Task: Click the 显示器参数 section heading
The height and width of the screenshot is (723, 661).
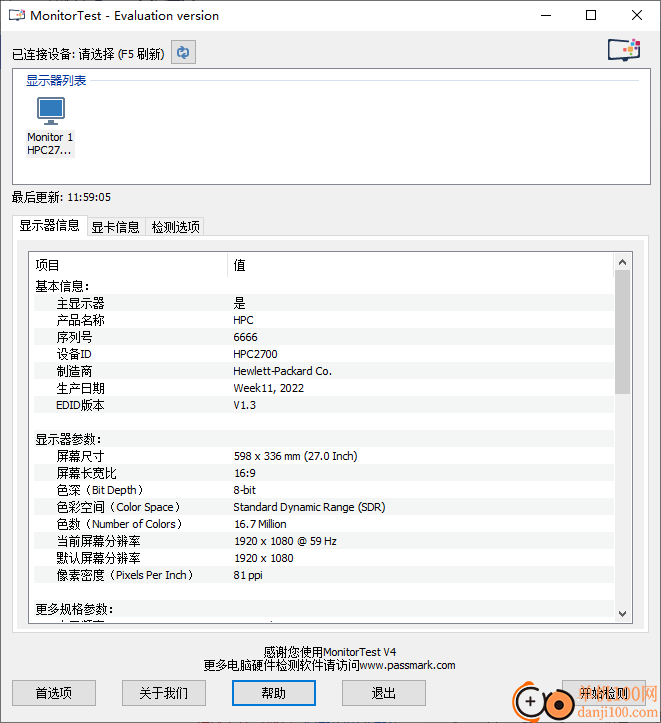Action: 68,439
